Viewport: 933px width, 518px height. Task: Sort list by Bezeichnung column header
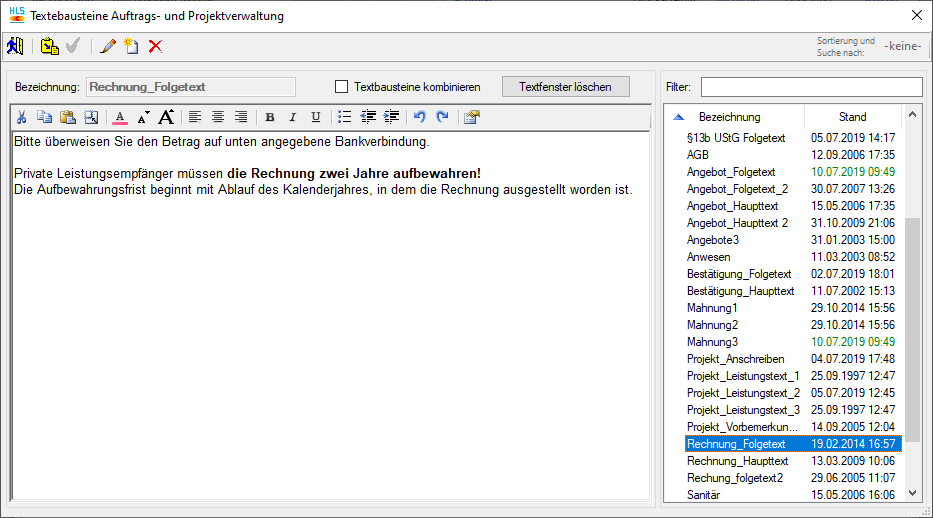[729, 117]
